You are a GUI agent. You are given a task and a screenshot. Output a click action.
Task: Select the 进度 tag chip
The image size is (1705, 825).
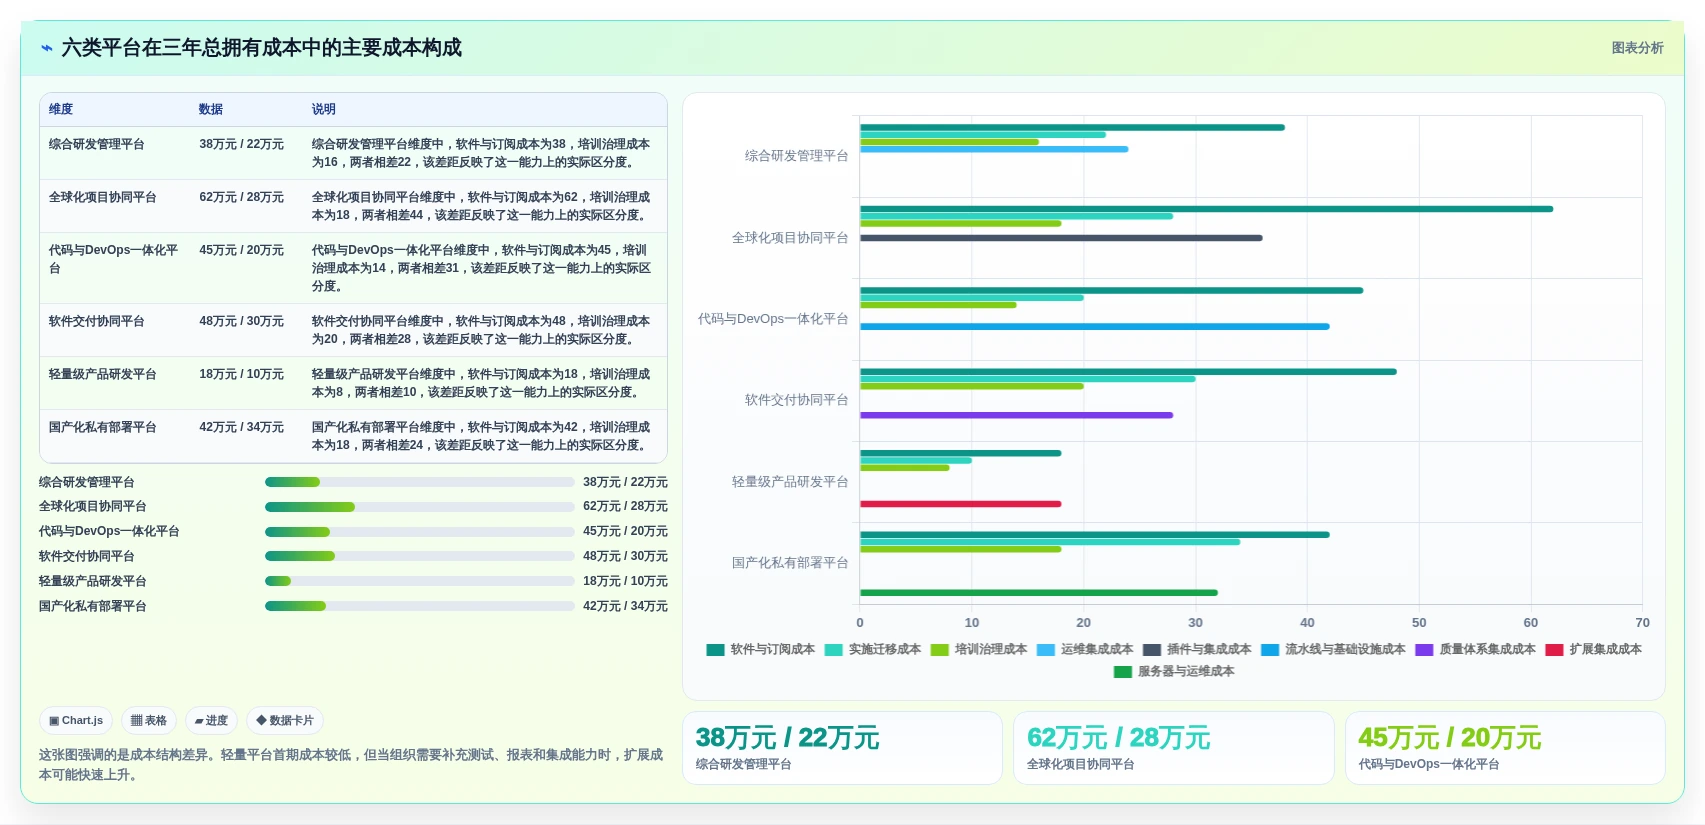pos(211,720)
